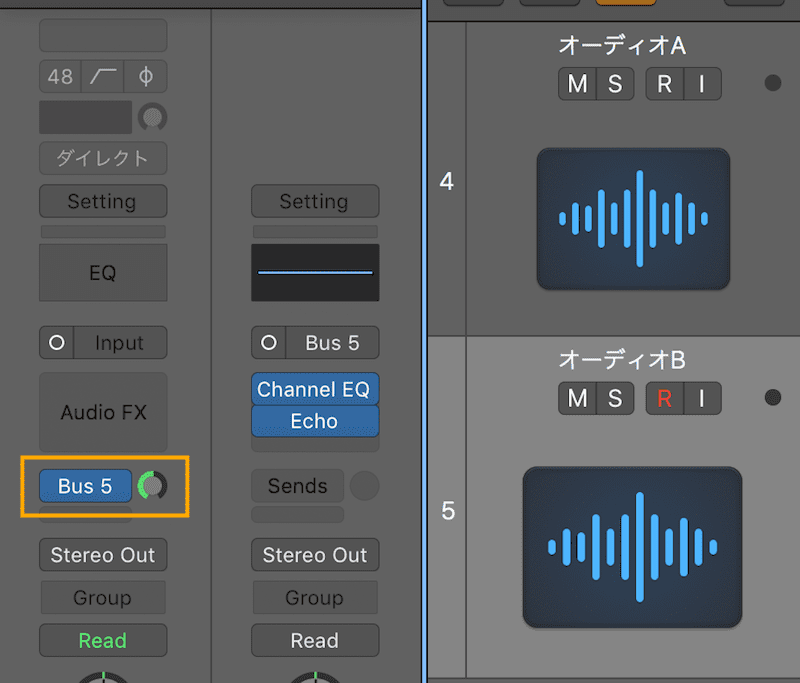This screenshot has height=683, width=800.
Task: Select track number 5
Action: [447, 511]
